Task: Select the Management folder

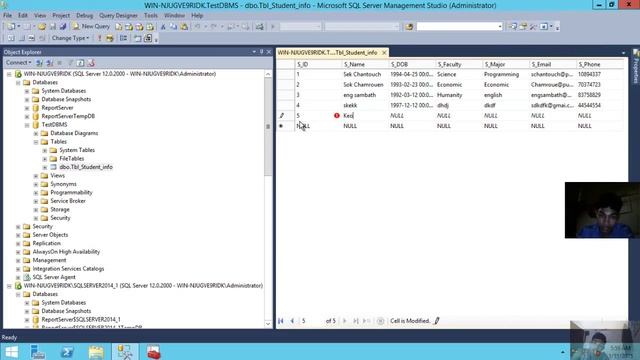Action: tap(49, 260)
